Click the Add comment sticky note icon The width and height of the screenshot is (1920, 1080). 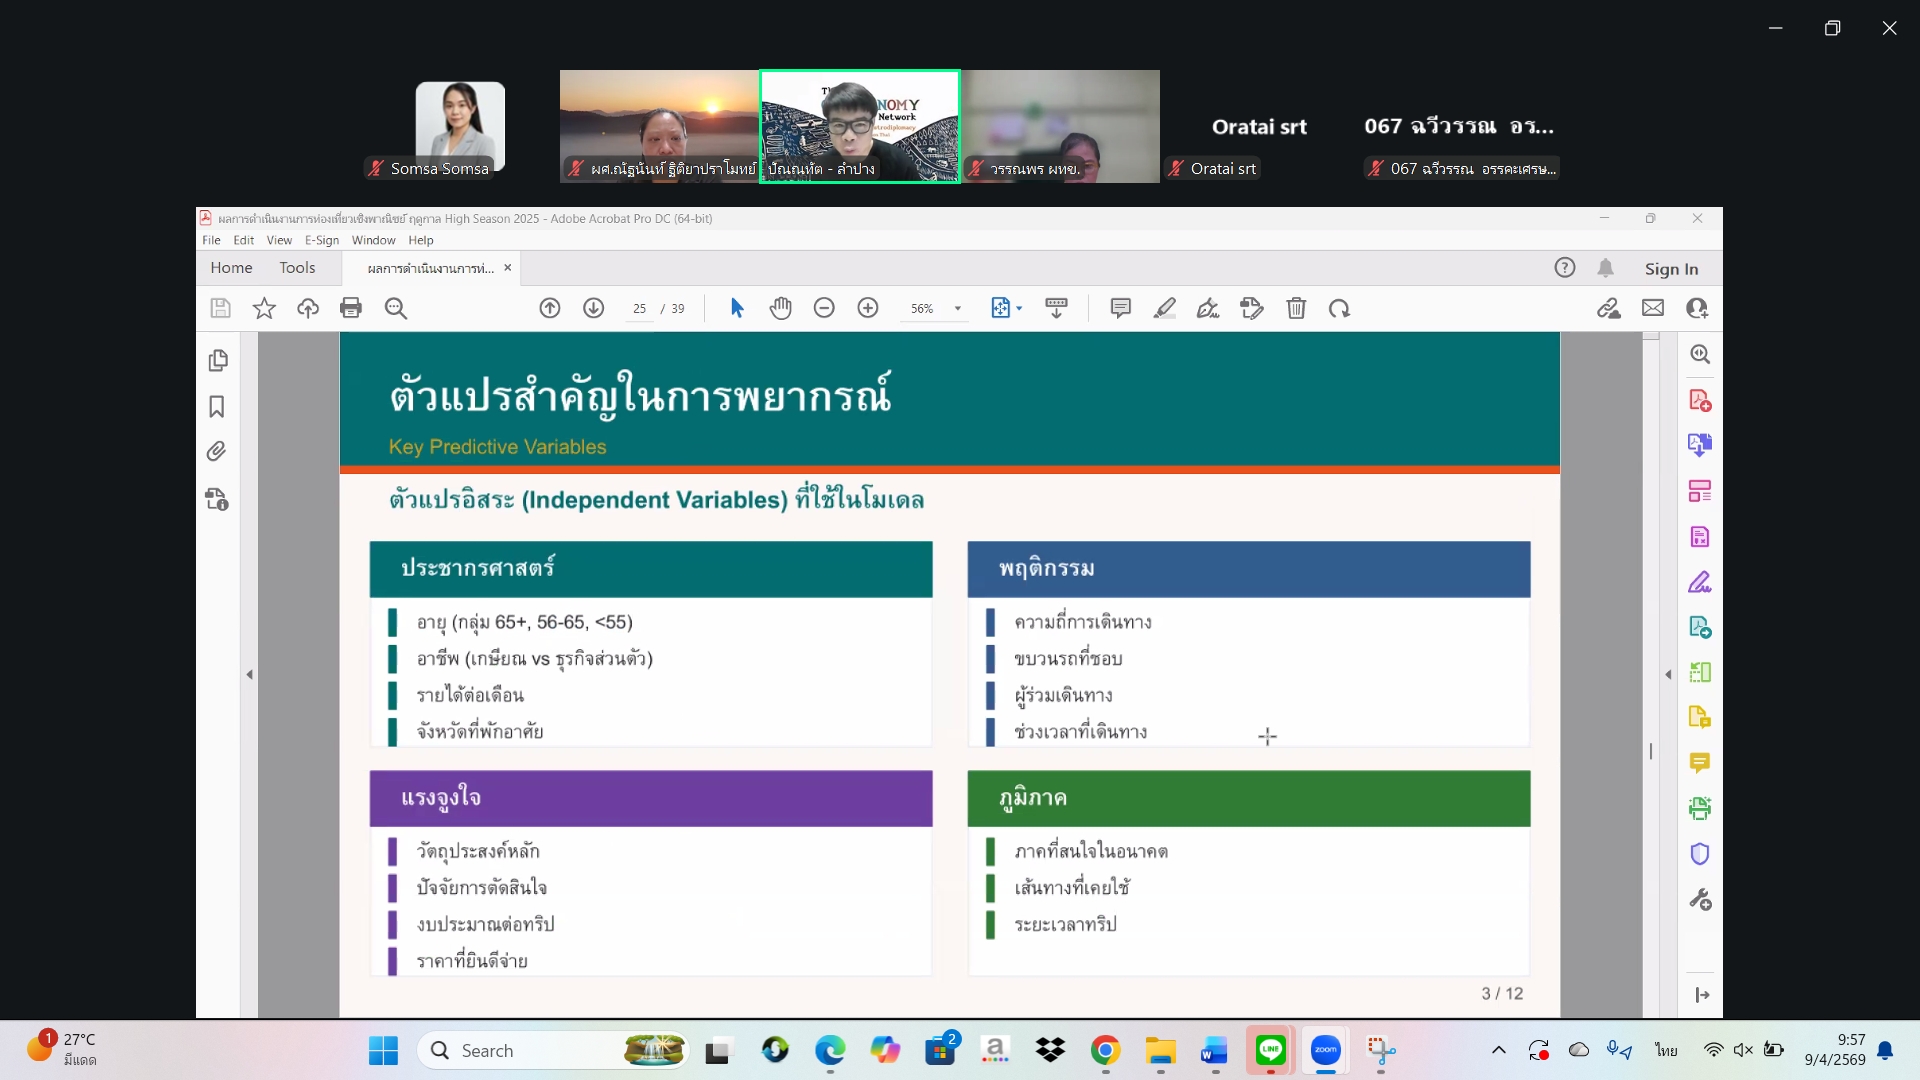tap(1120, 308)
